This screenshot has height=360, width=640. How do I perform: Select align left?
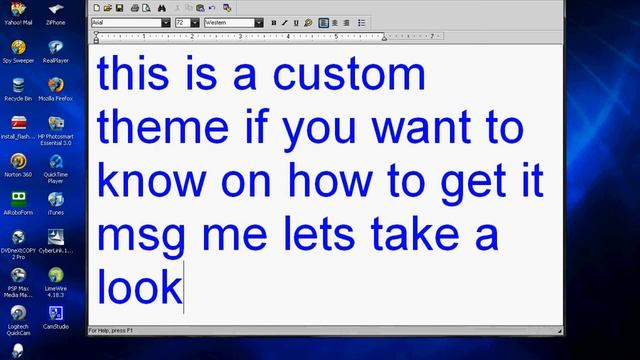click(x=323, y=23)
